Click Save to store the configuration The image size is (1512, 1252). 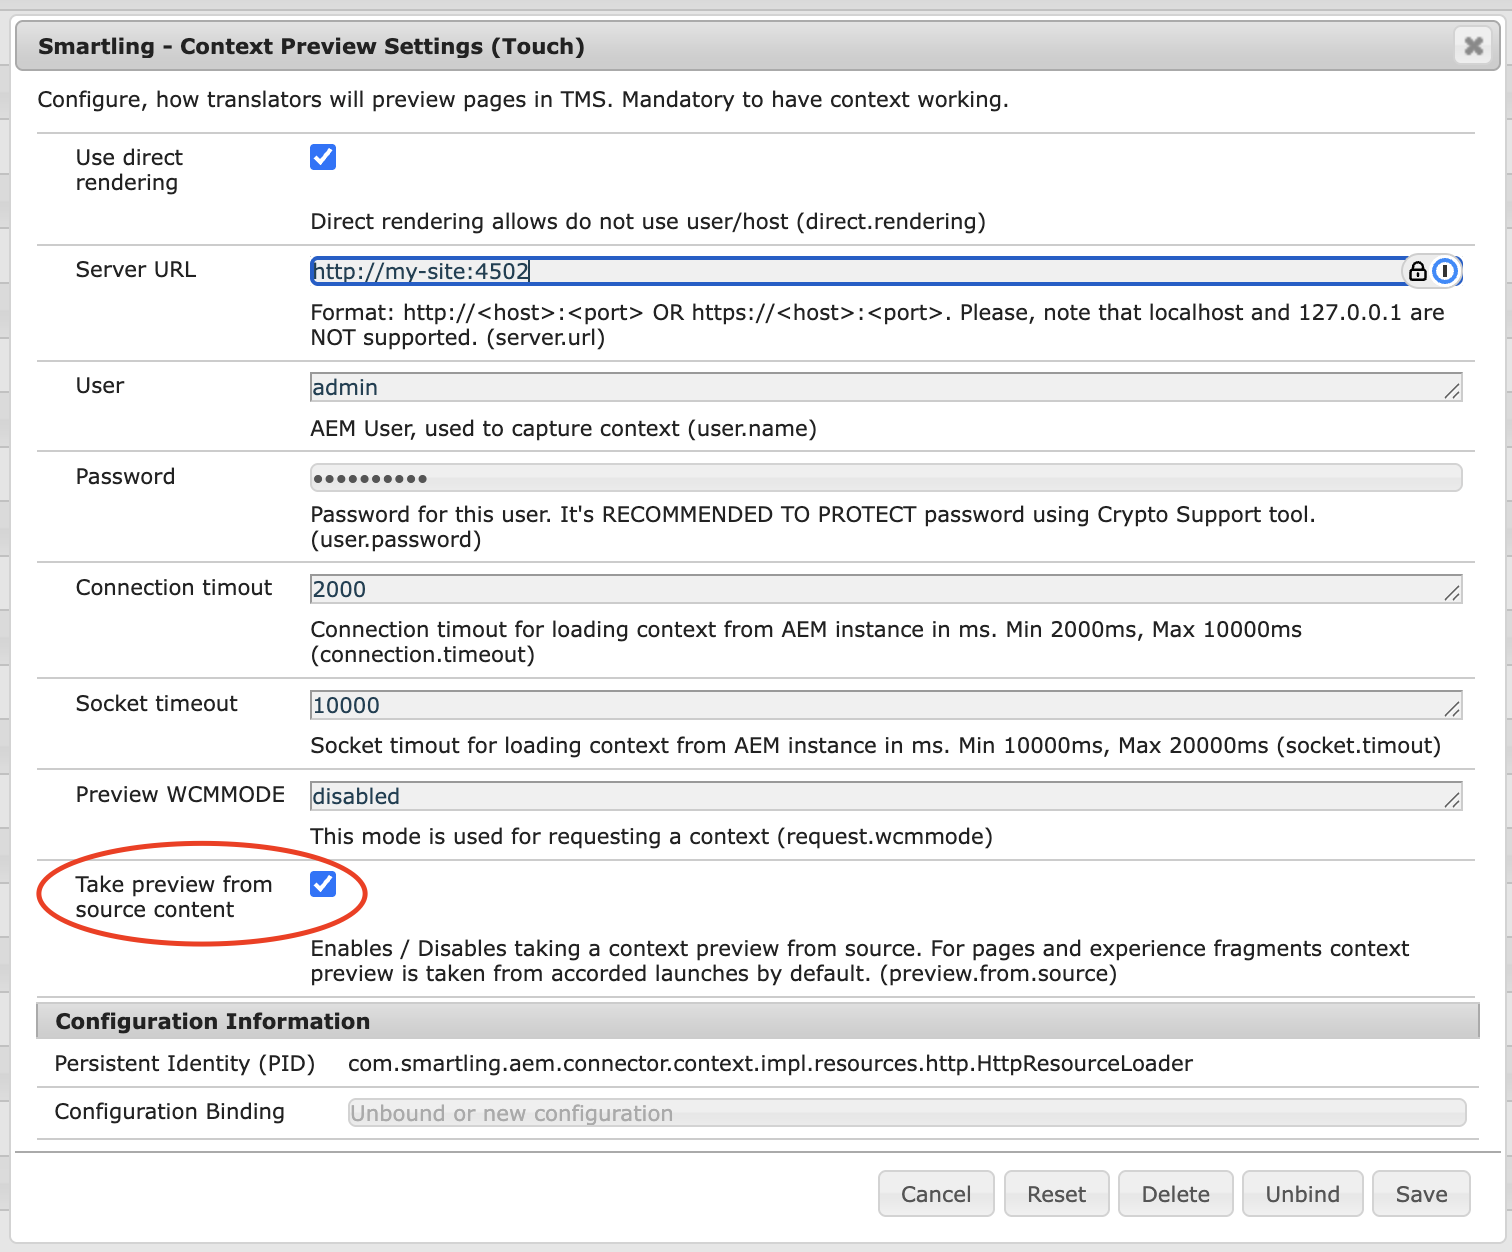pos(1420,1193)
